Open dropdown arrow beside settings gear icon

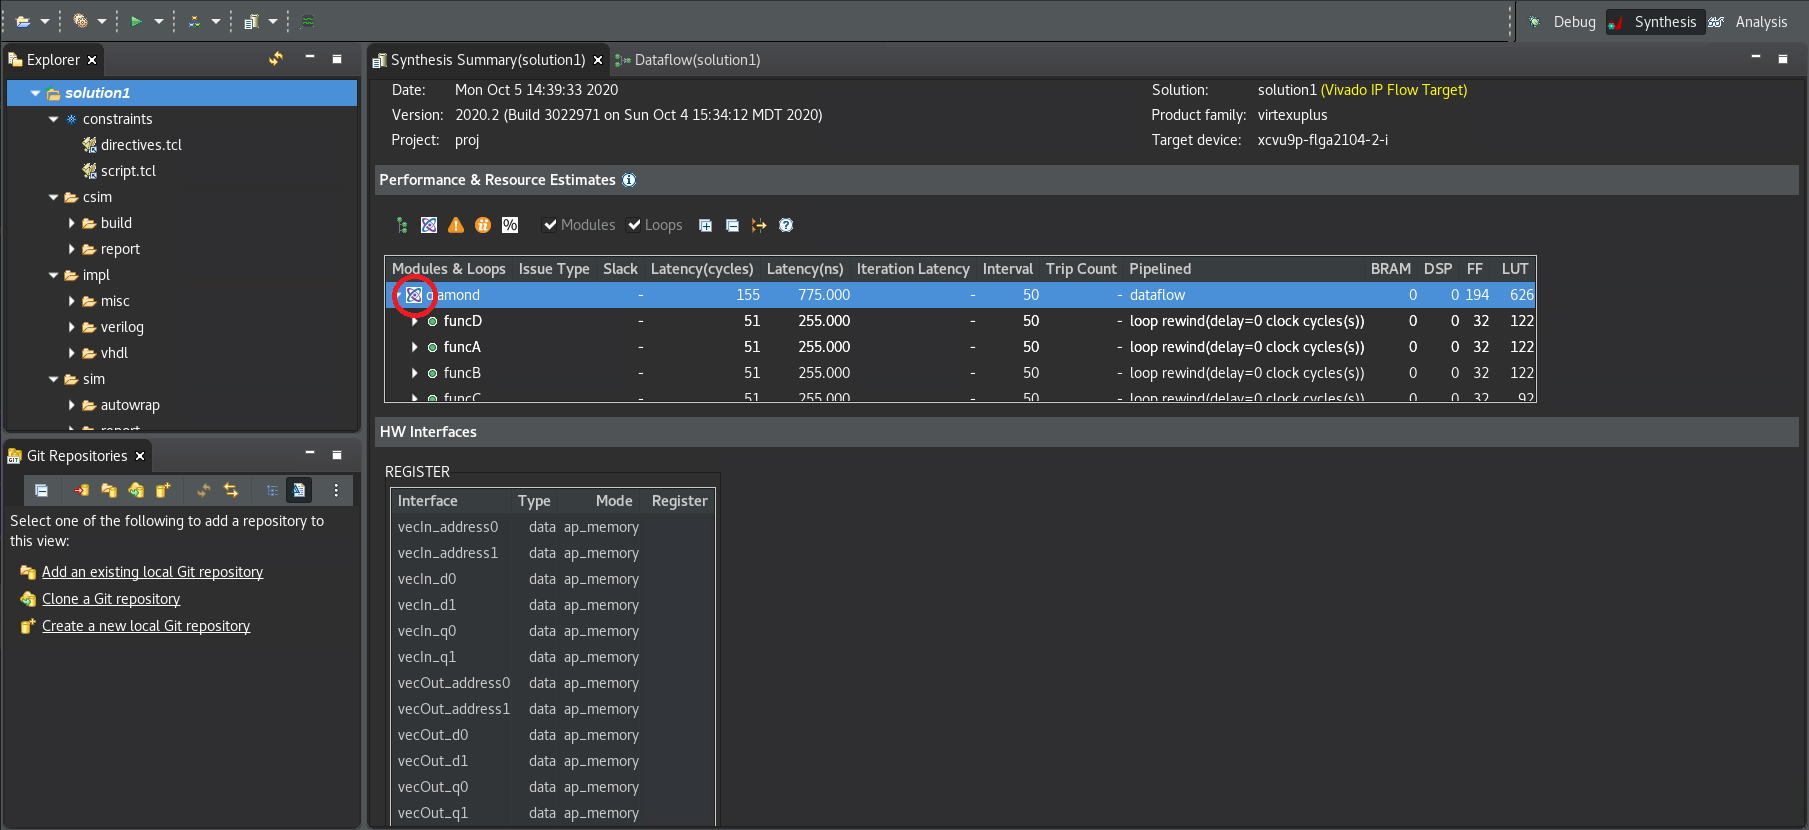click(x=102, y=21)
